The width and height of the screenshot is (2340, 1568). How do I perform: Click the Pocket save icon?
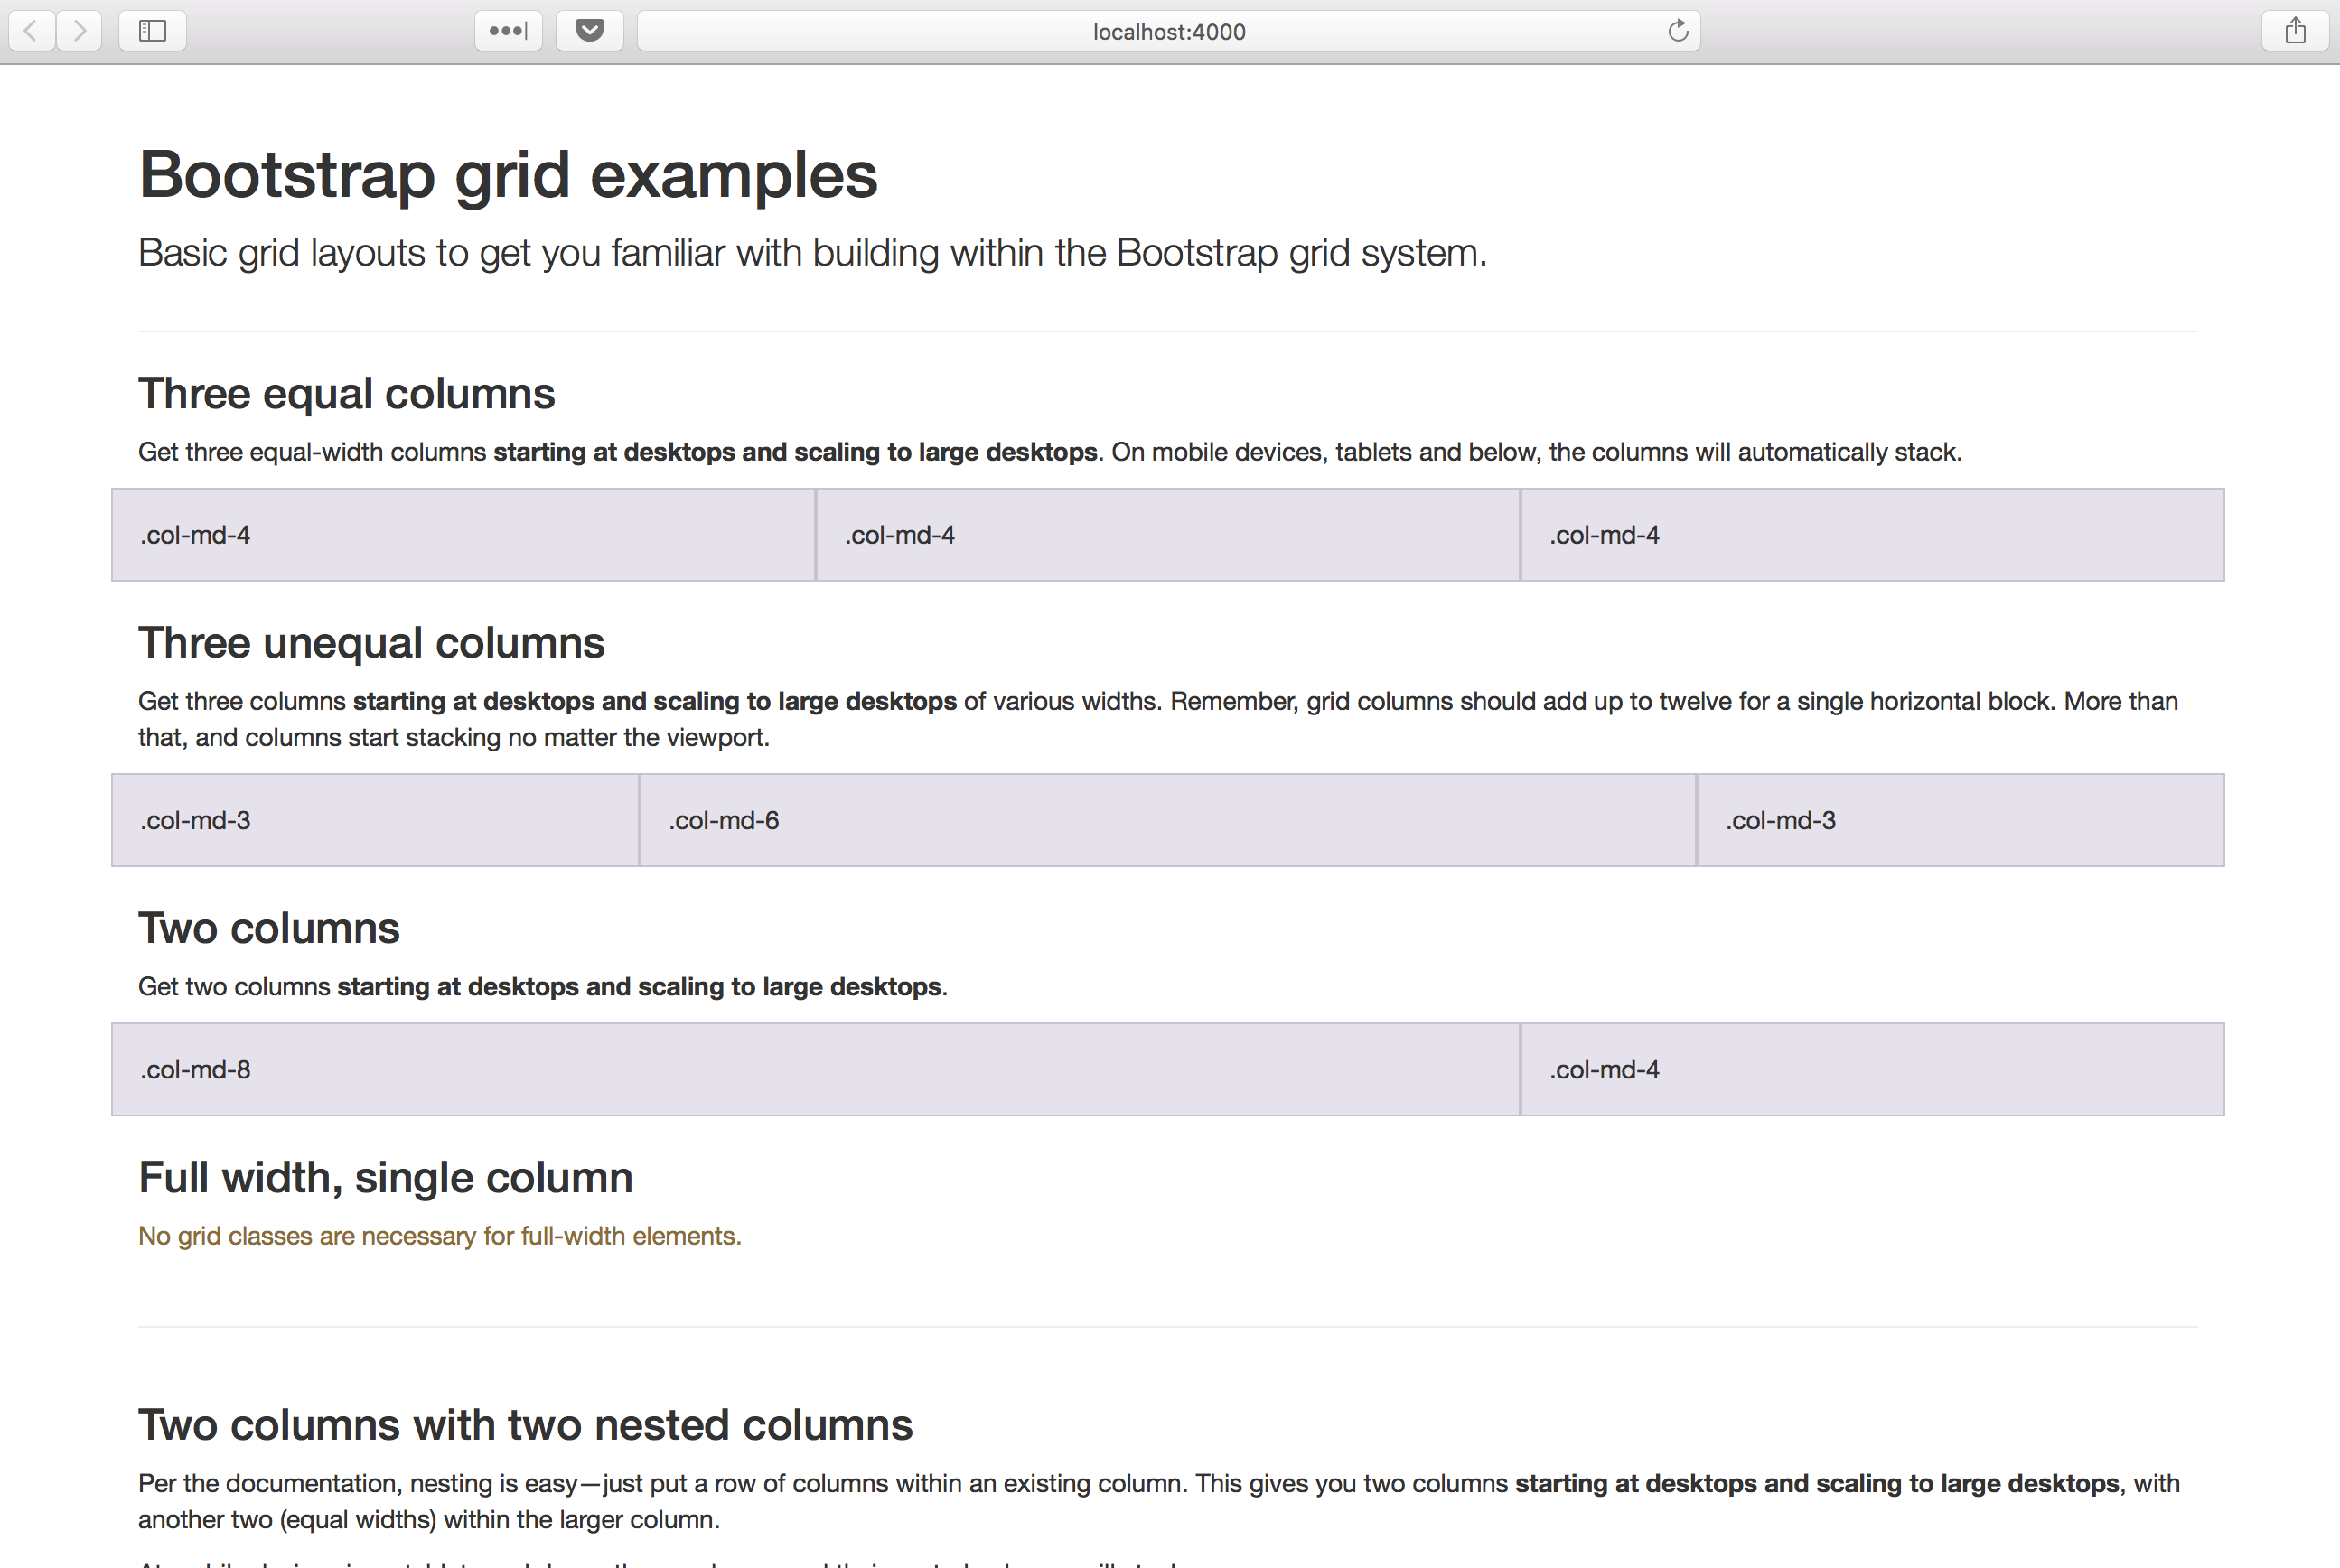click(590, 31)
